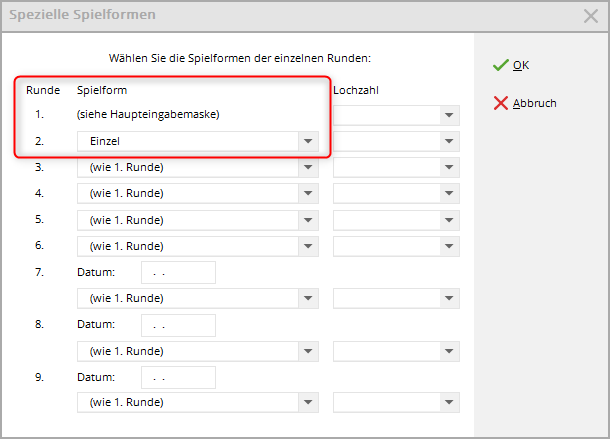610x439 pixels.
Task: Open the round 2 Spielform dropdown
Action: coord(308,142)
